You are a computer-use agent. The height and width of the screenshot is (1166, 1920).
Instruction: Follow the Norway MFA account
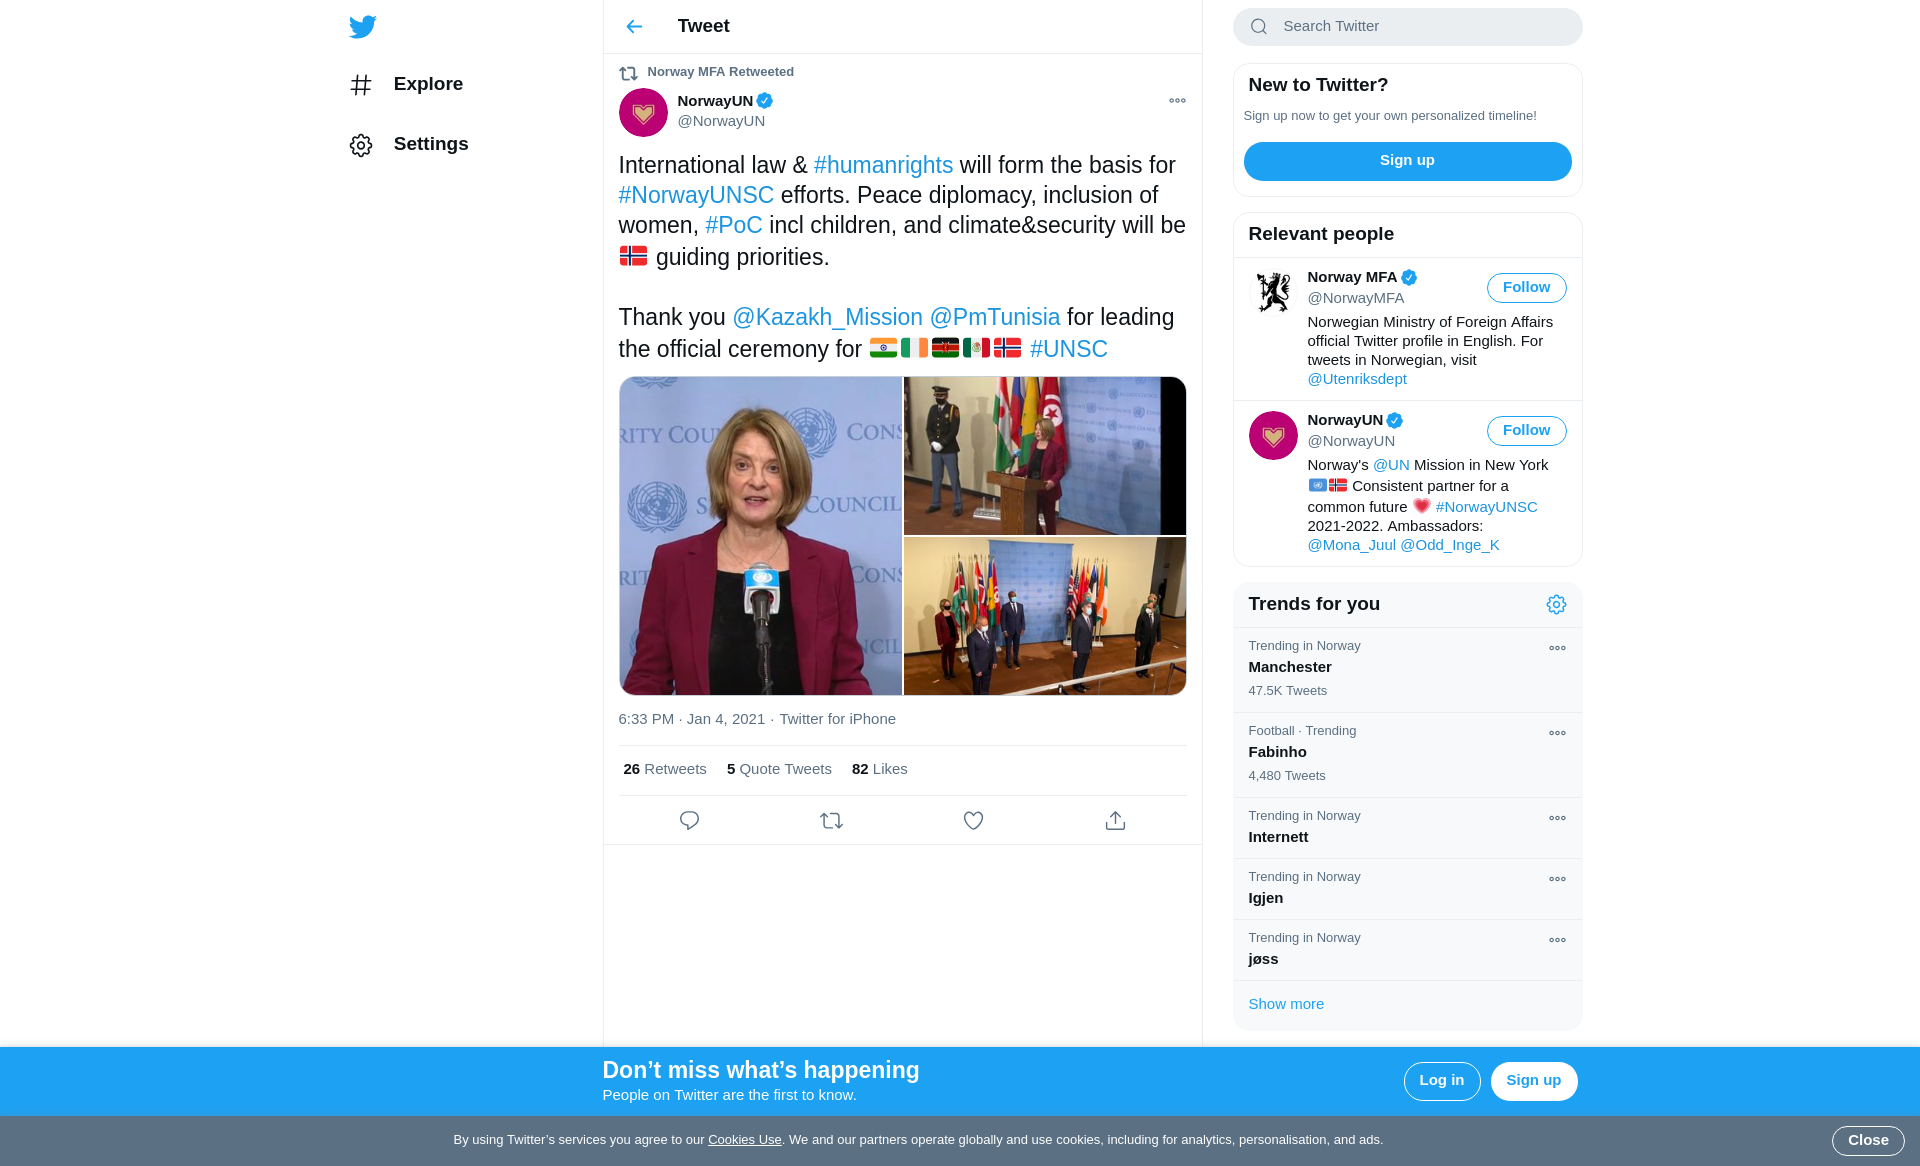pos(1526,288)
